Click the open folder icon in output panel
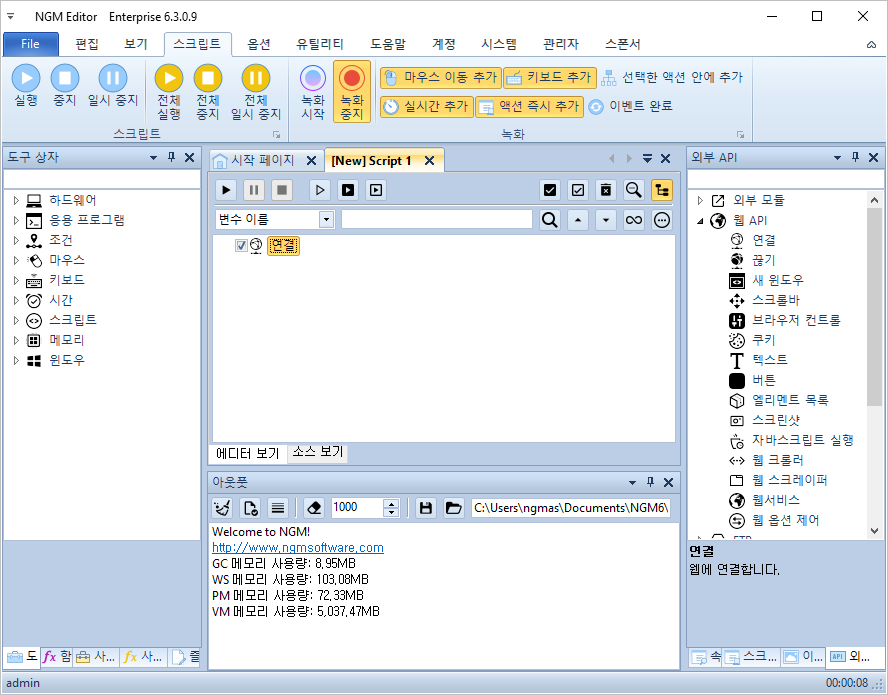888x695 pixels. click(x=453, y=508)
